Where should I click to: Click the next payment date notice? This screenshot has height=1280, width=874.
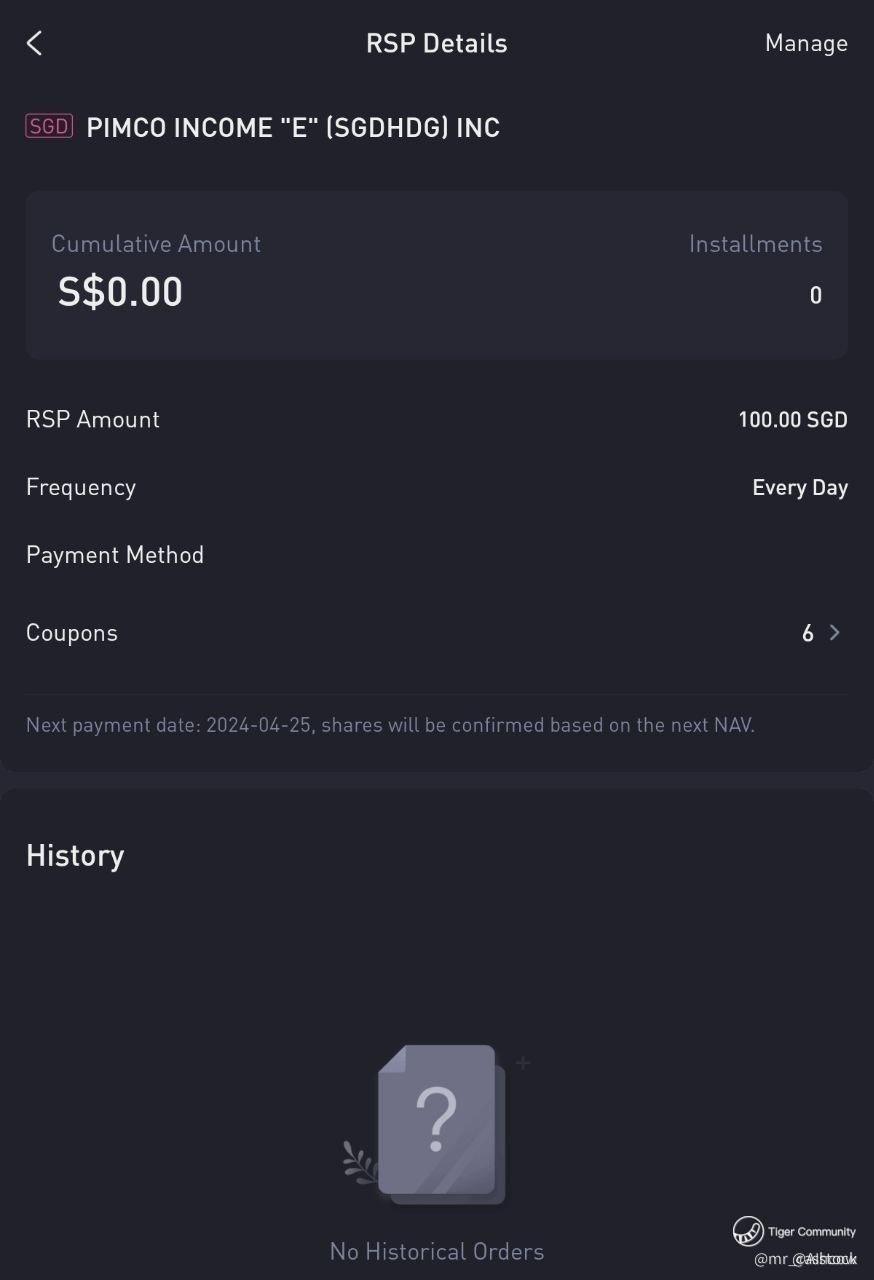[x=390, y=725]
